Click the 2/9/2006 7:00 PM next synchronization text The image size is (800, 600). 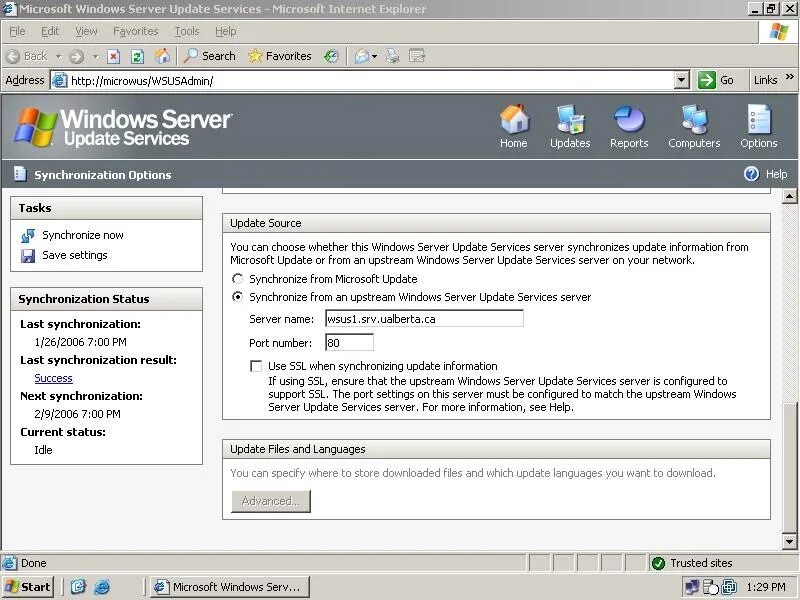click(78, 414)
